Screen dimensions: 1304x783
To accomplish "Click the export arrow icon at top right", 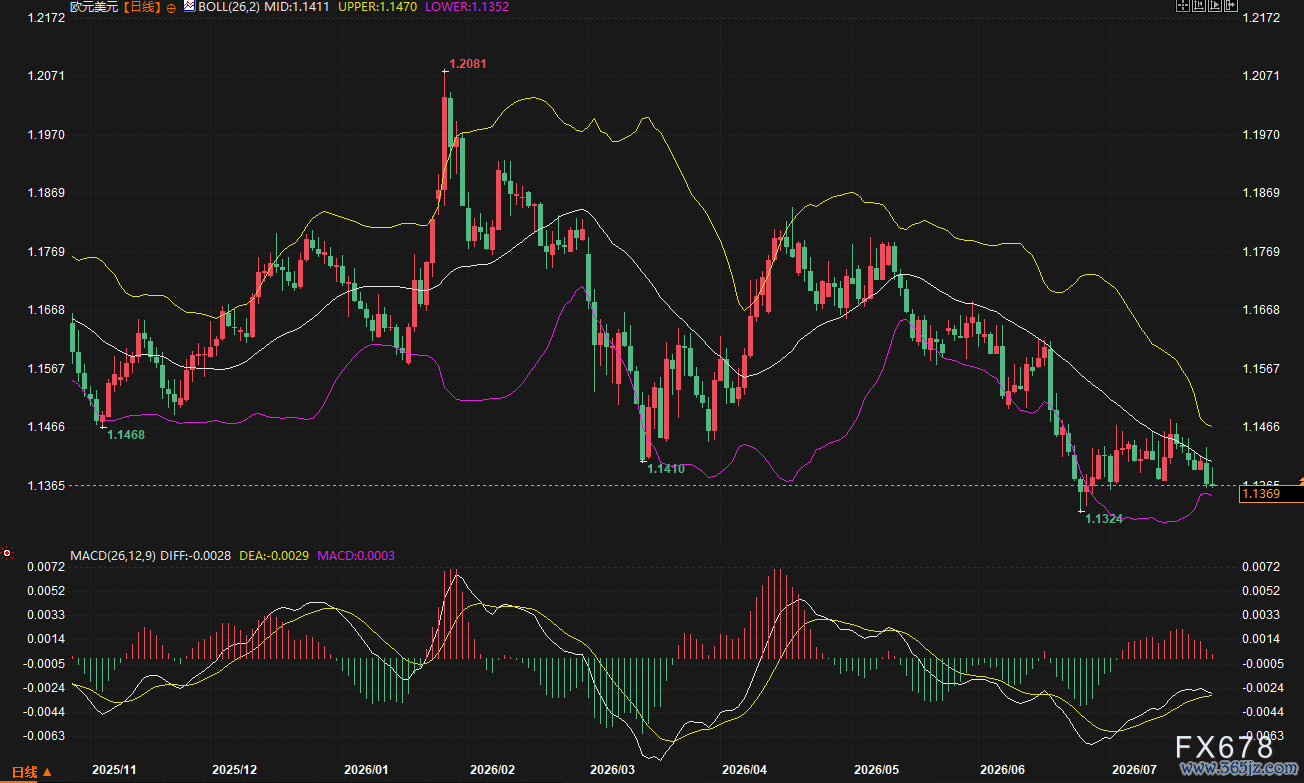I will coord(1230,7).
